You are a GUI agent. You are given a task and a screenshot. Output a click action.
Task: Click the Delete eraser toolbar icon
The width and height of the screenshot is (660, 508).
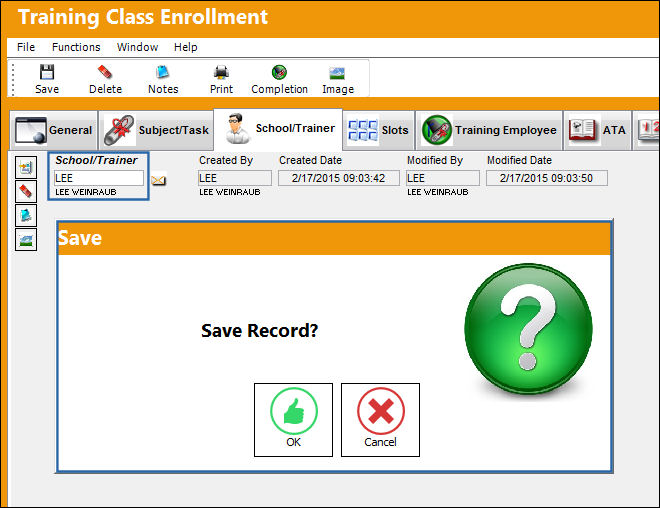[105, 72]
